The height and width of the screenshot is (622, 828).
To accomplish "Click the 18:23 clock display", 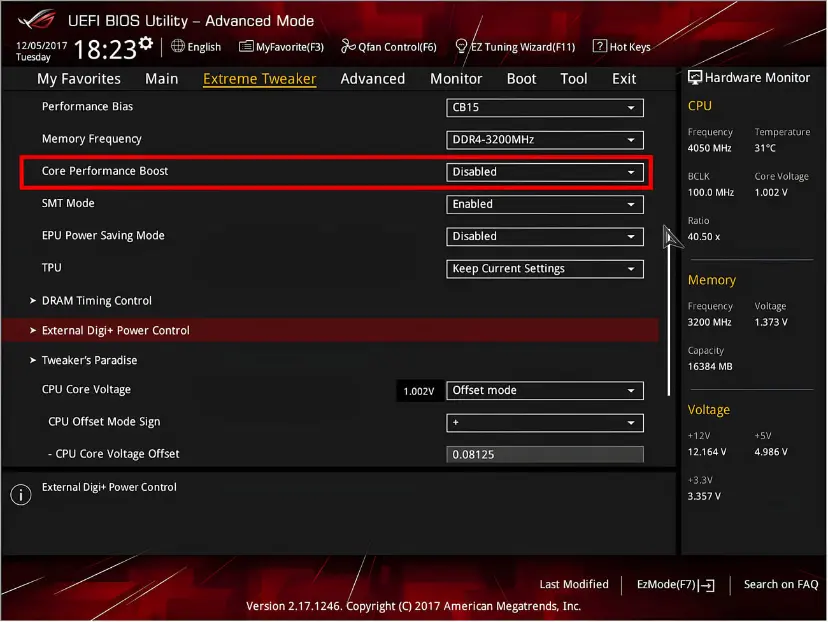I will click(105, 50).
